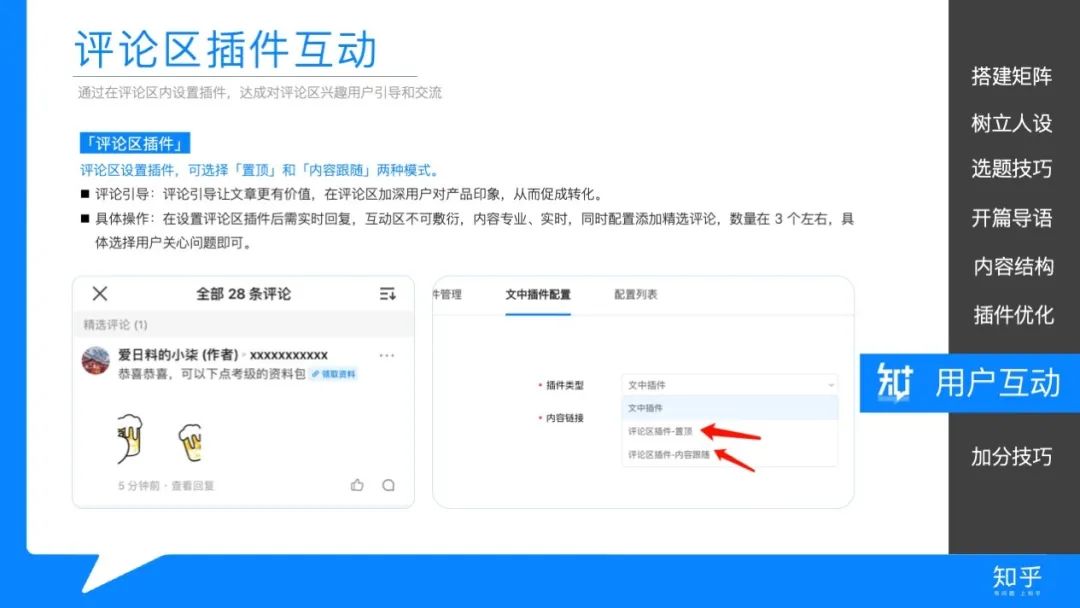Select 文中插件 option in the dropdown list
Viewport: 1080px width, 608px height.
[x=730, y=408]
